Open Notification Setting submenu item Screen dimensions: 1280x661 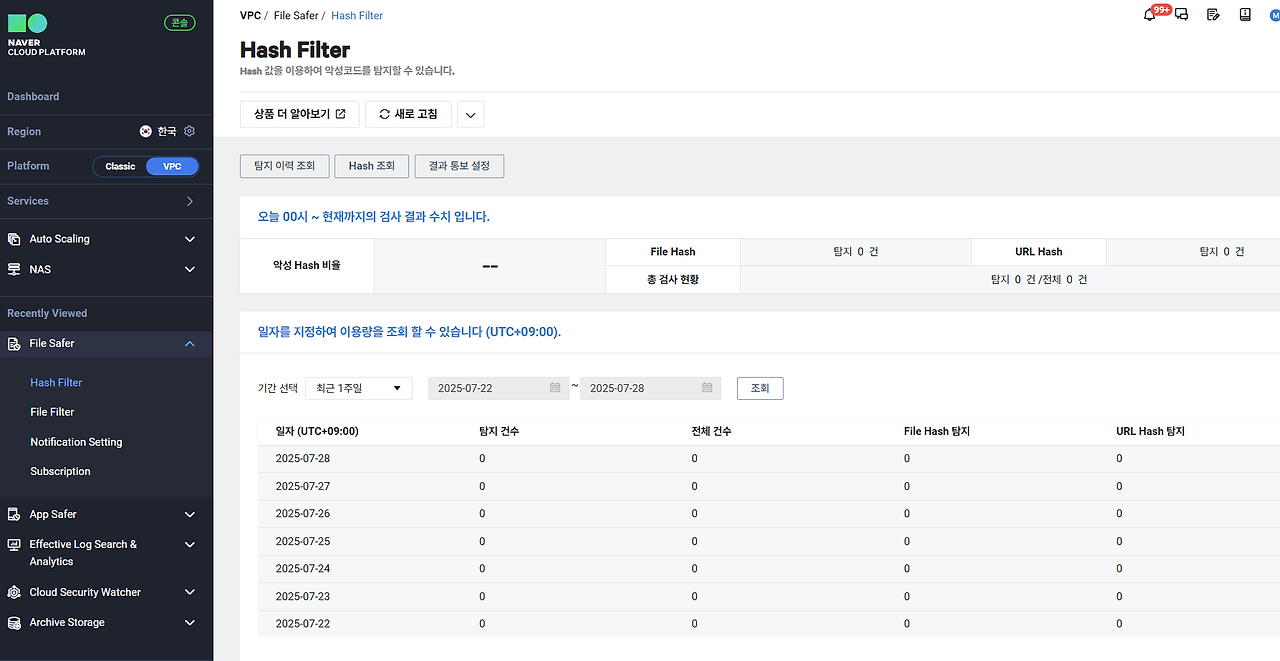(x=76, y=442)
